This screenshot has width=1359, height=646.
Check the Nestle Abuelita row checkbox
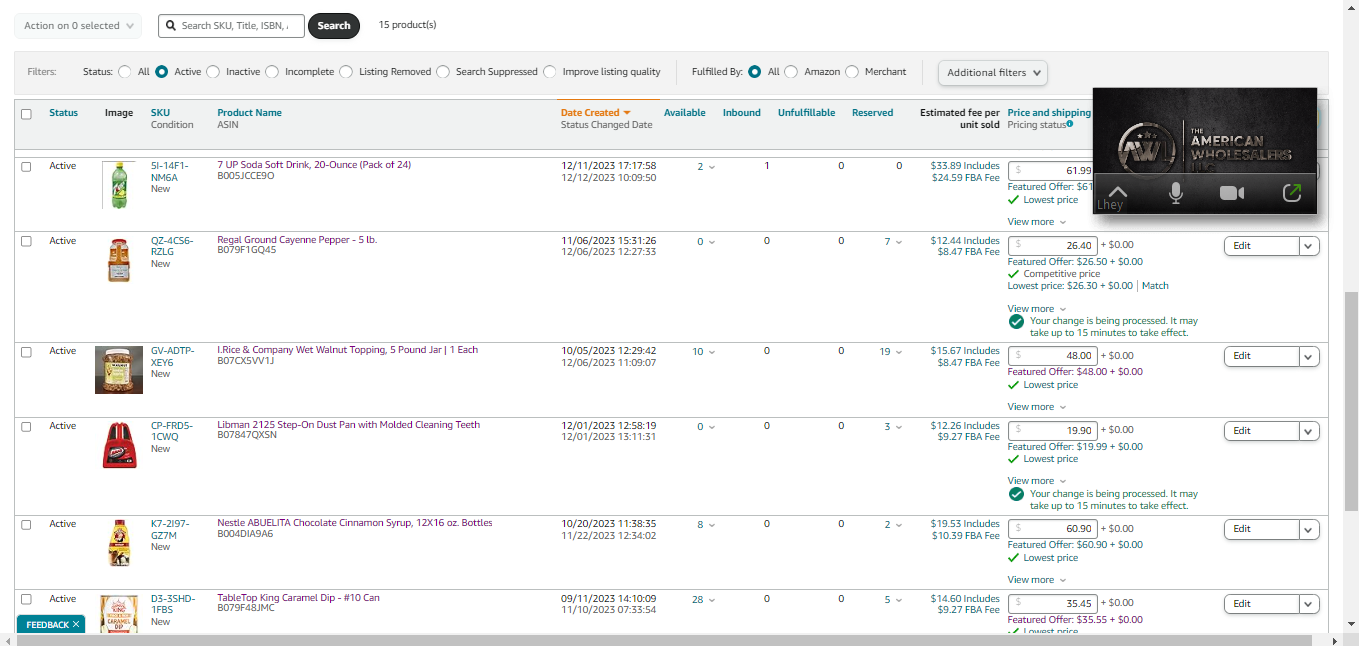[27, 525]
